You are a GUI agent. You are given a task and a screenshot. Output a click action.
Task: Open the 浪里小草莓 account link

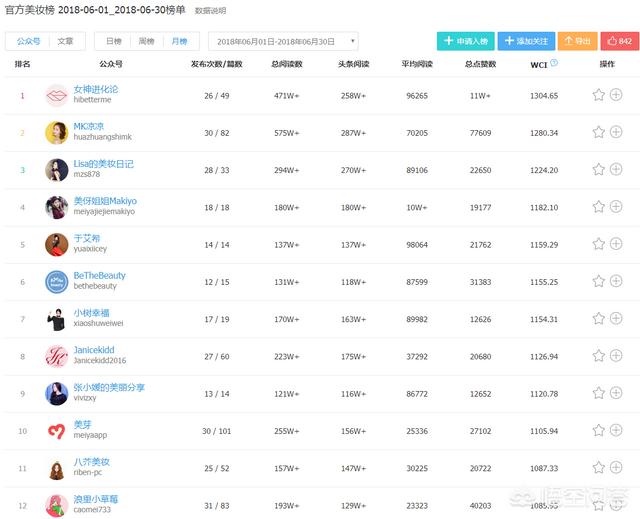pos(96,499)
